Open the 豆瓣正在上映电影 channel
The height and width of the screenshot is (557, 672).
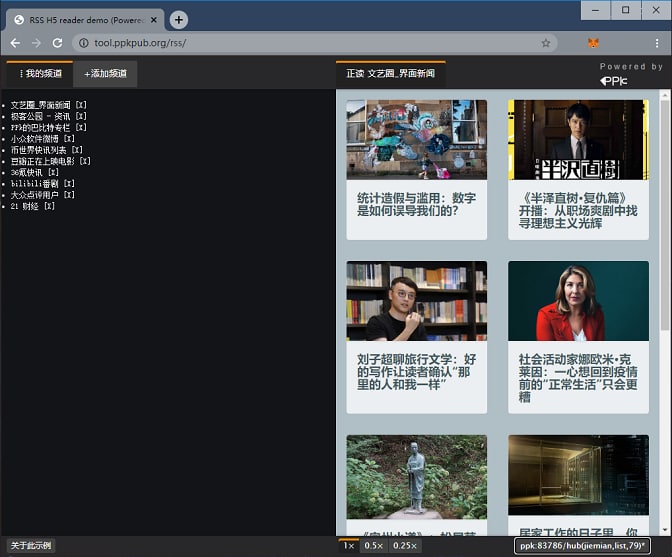click(43, 161)
